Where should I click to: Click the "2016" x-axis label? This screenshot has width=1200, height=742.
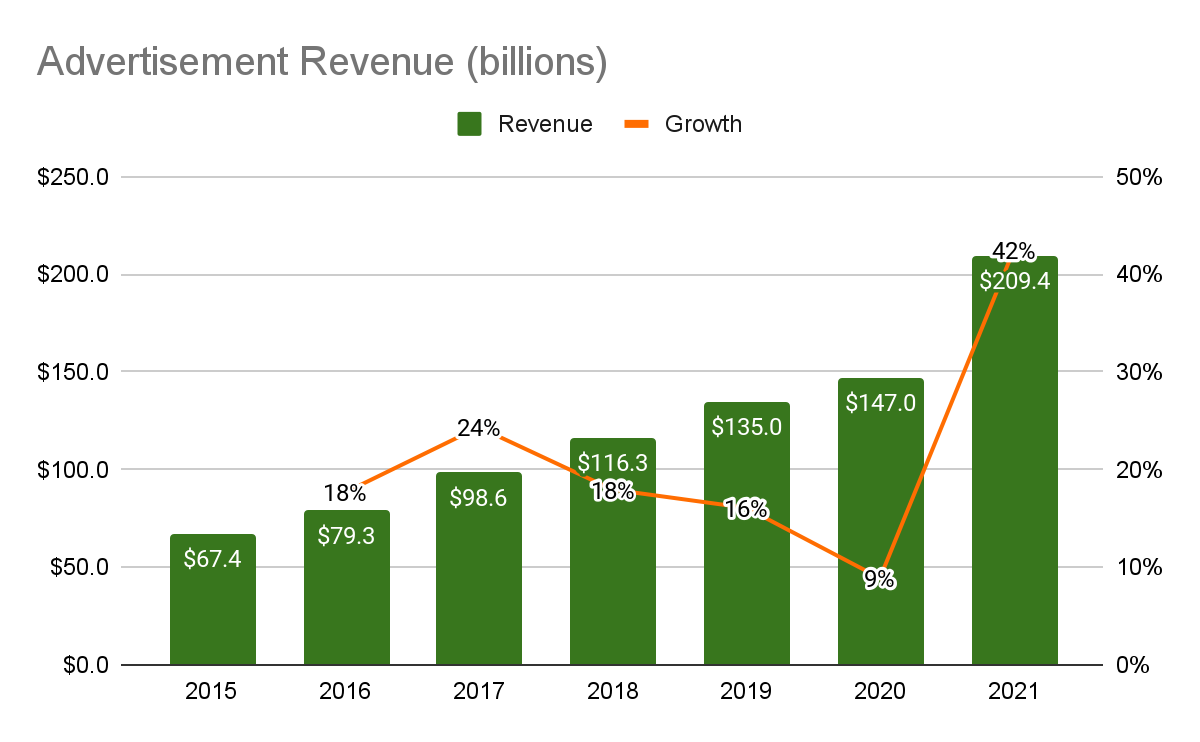[346, 691]
